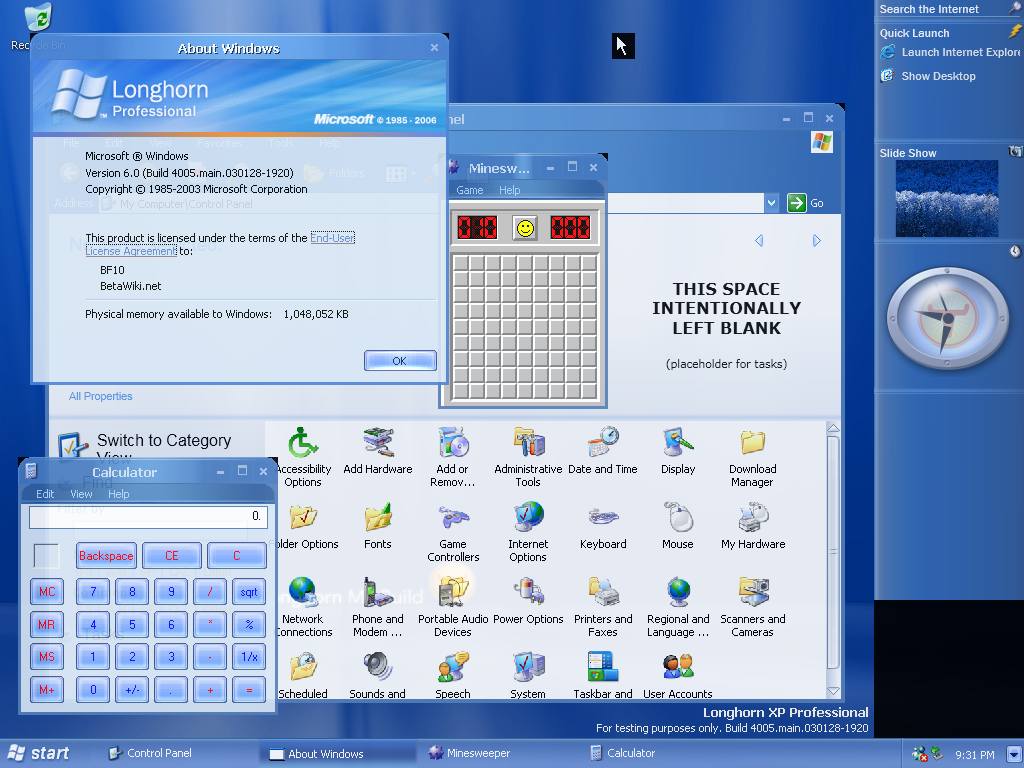Open the Administrative Tools icon
This screenshot has height=768, width=1024.
tap(528, 443)
